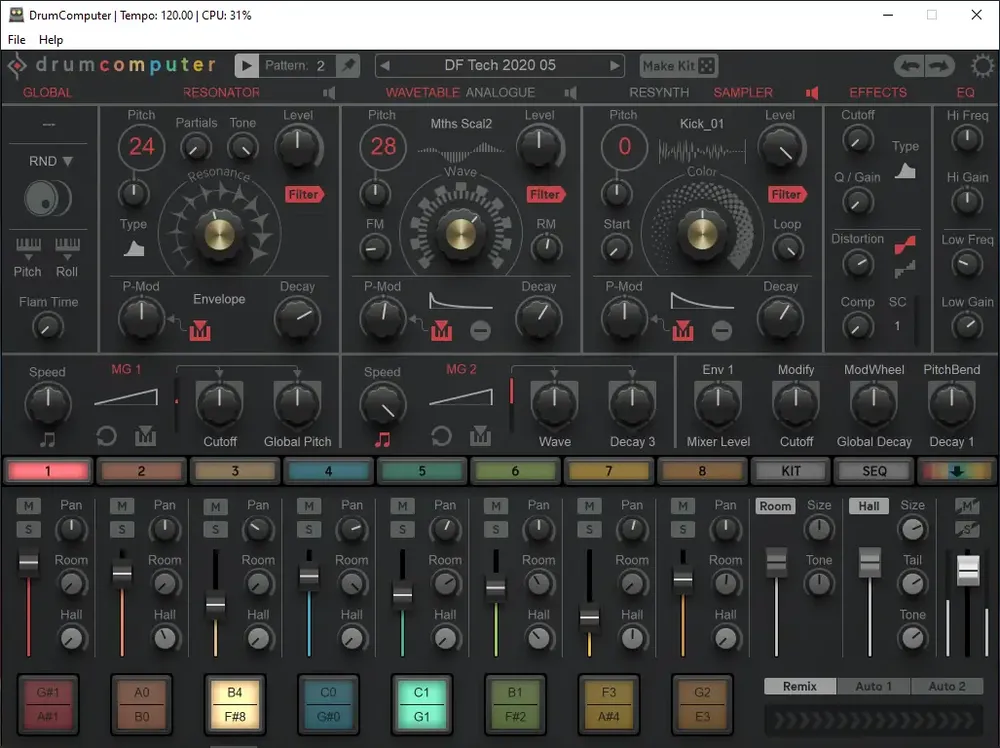Switch to the GLOBAL section tab
The width and height of the screenshot is (1000, 748).
tap(47, 92)
